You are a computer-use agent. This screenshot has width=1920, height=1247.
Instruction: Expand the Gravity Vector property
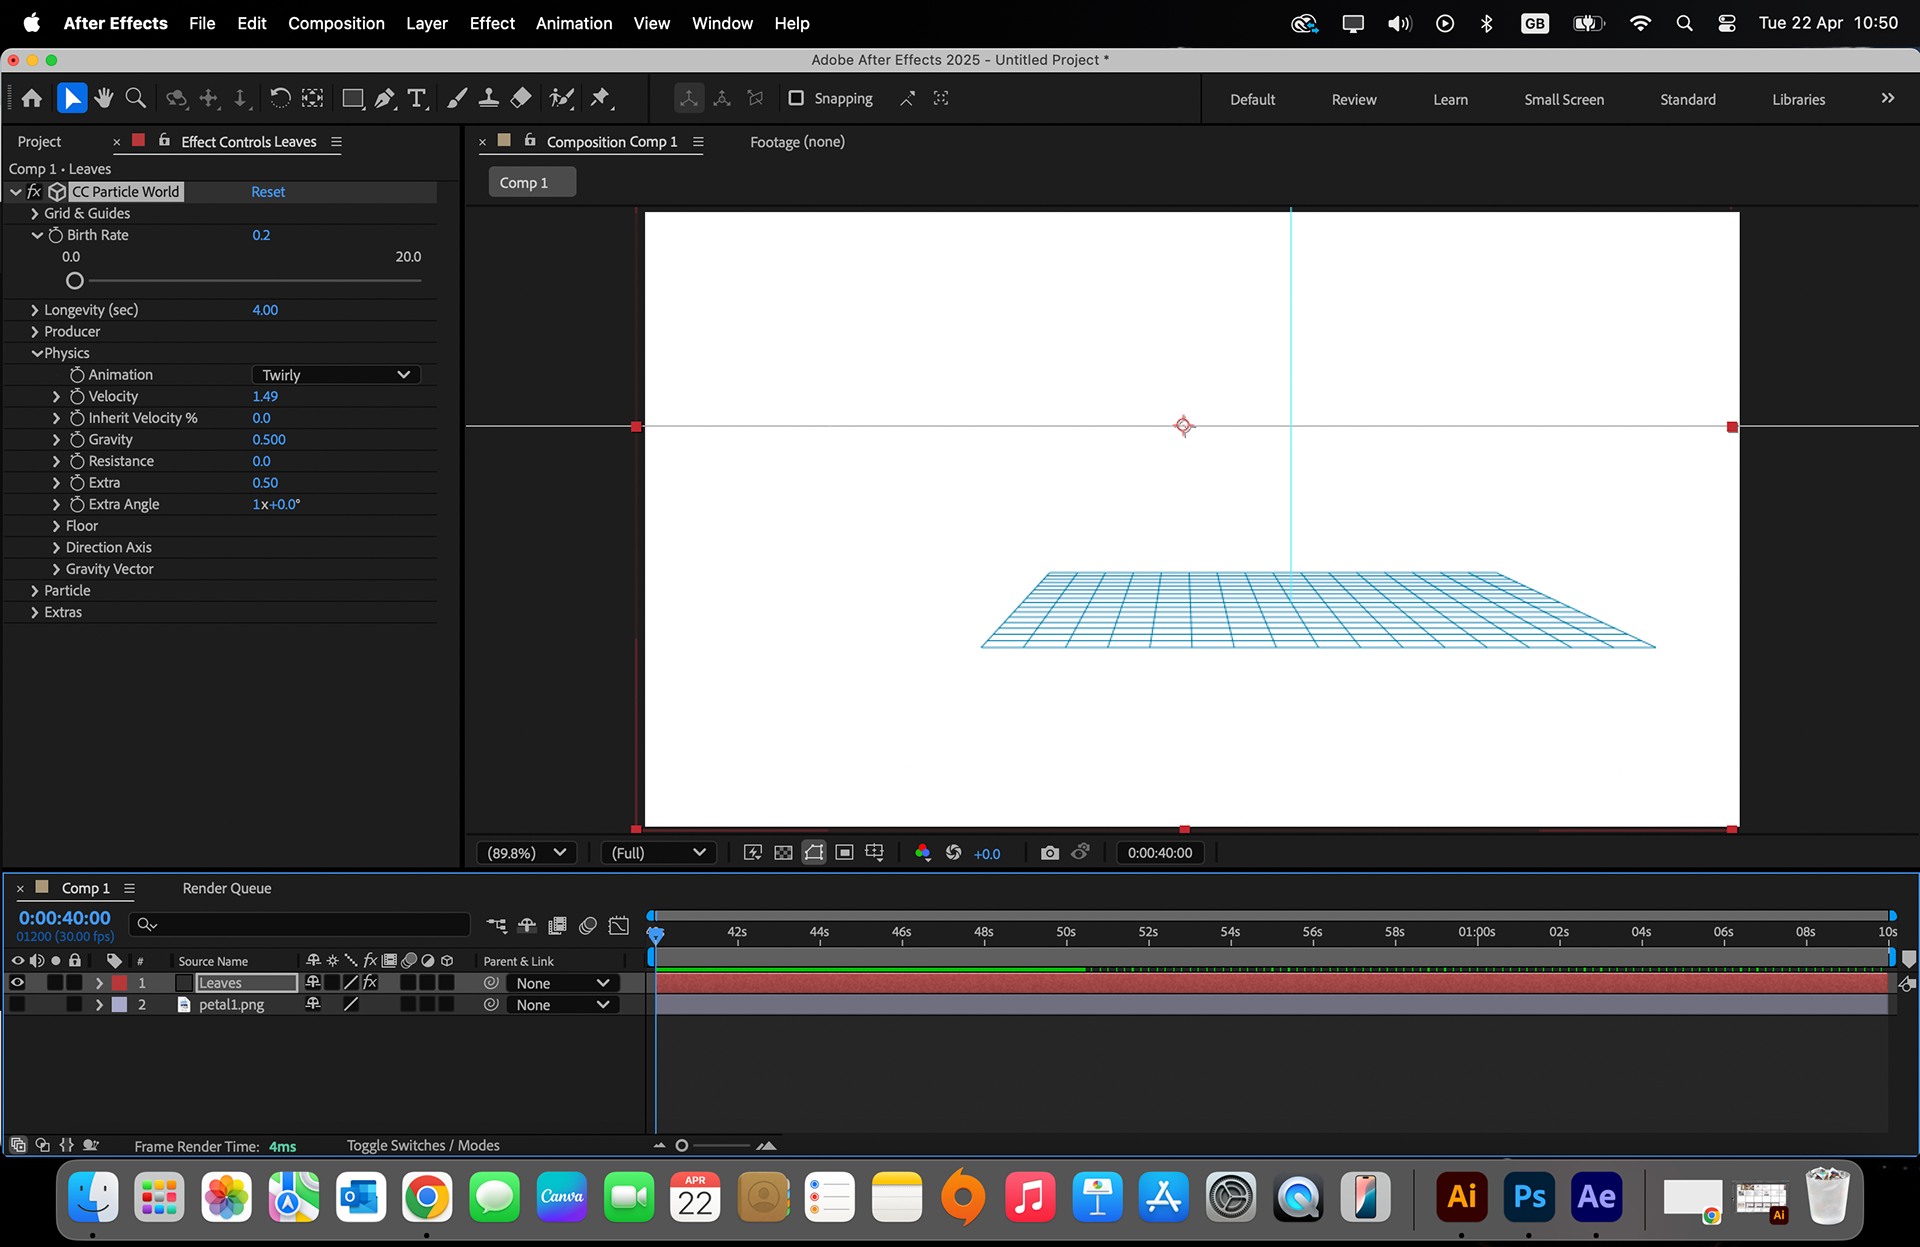click(x=56, y=570)
